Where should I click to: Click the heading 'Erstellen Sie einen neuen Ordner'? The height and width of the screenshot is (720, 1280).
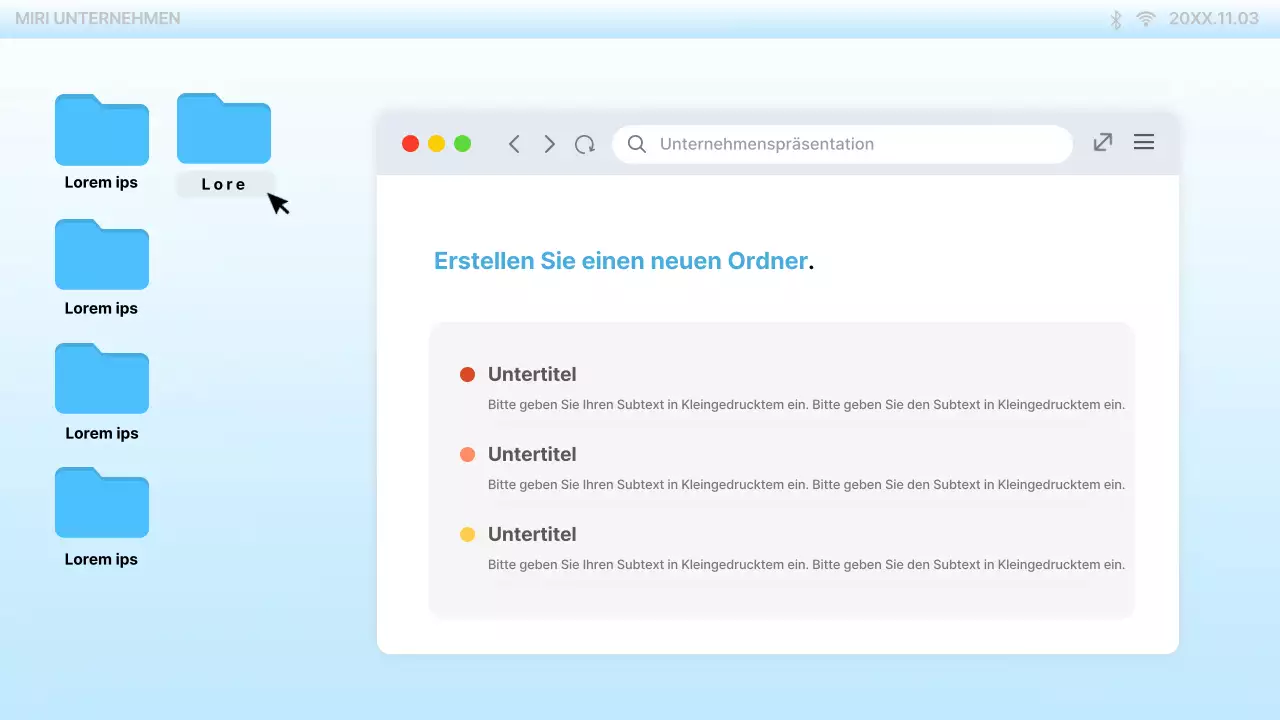(x=621, y=260)
